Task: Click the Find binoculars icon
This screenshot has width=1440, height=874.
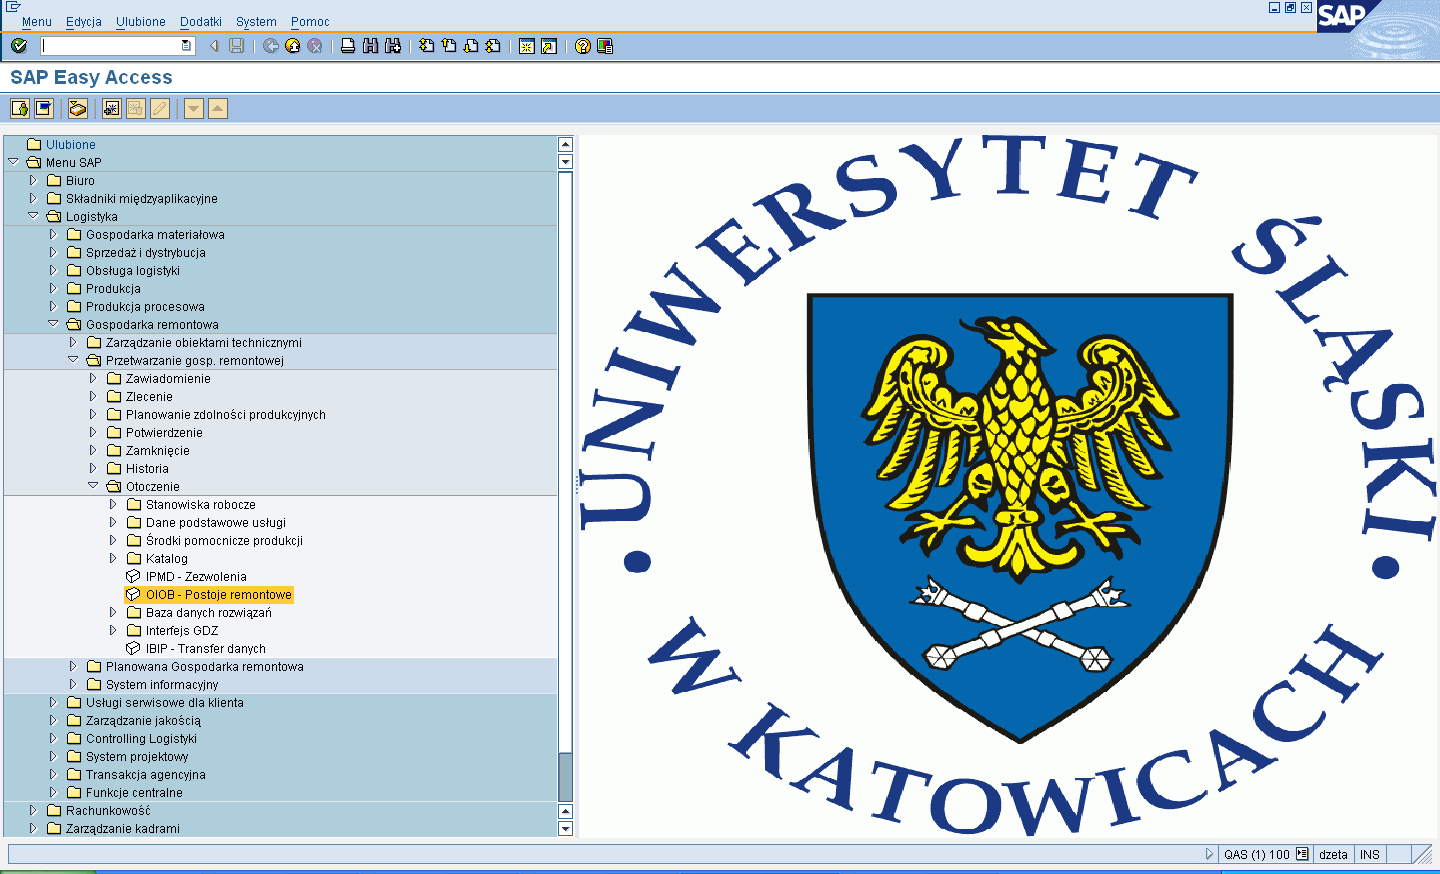Action: pyautogui.click(x=370, y=46)
